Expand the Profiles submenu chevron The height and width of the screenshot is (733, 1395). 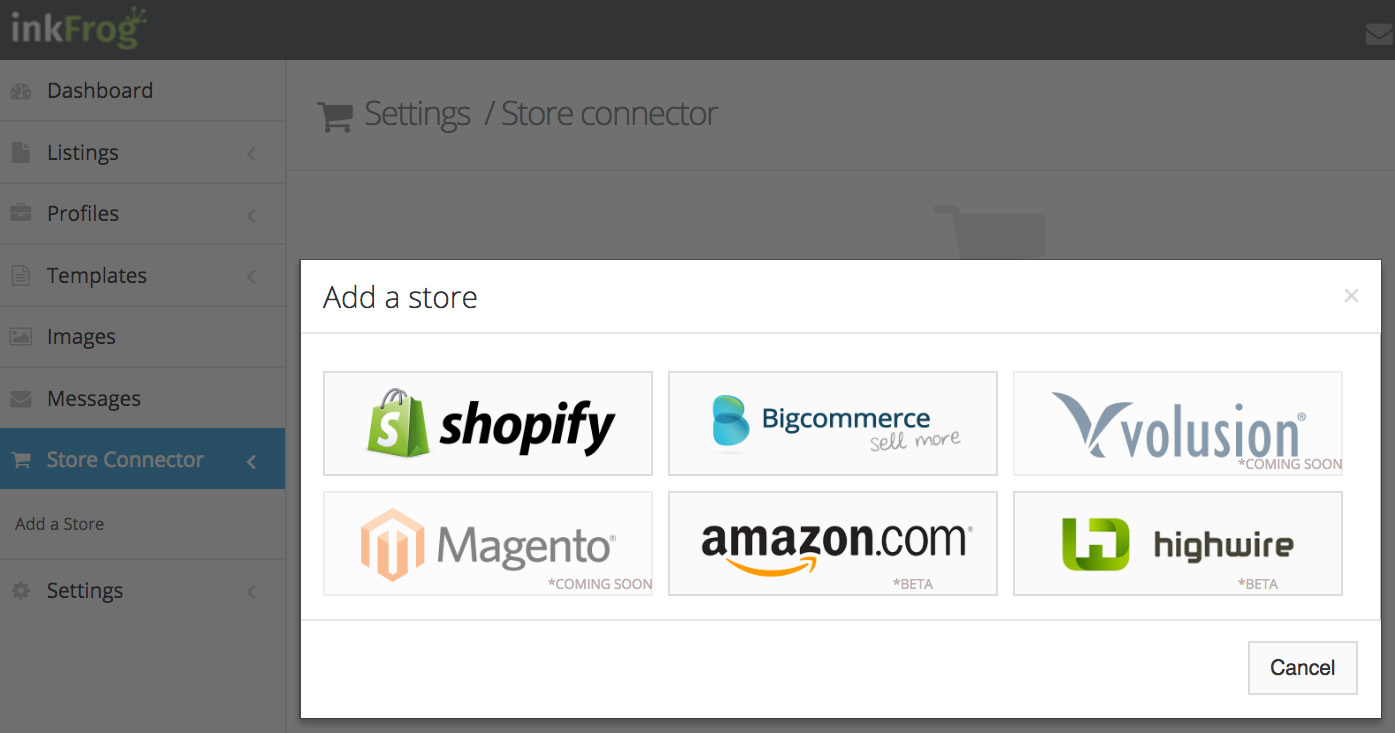point(251,215)
